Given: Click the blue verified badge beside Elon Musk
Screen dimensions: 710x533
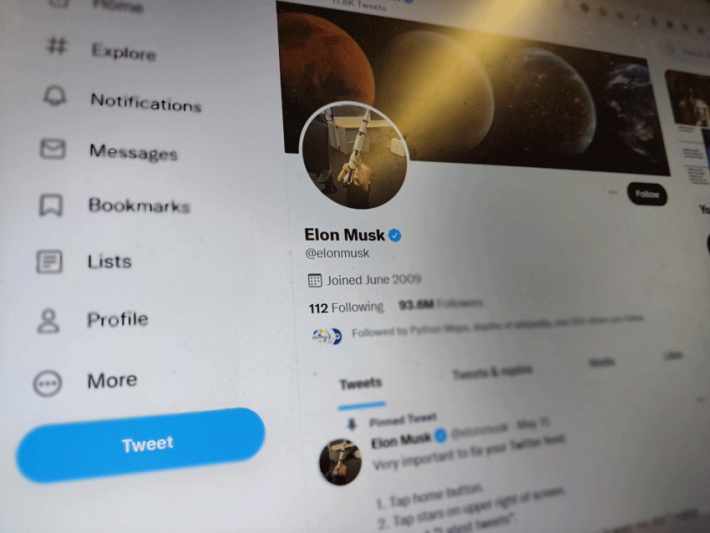Looking at the screenshot, I should [394, 235].
